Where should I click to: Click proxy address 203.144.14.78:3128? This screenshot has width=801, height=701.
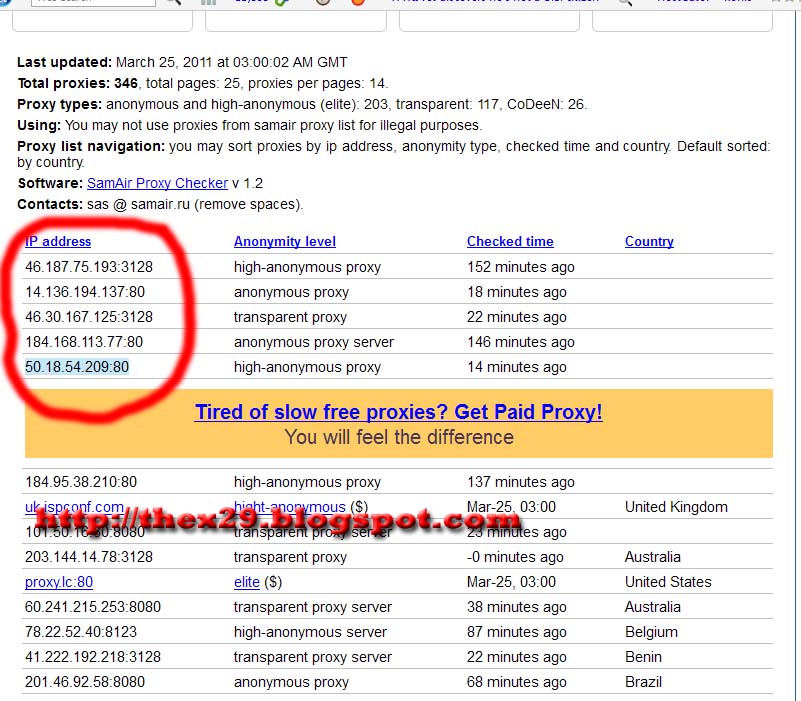(x=89, y=557)
